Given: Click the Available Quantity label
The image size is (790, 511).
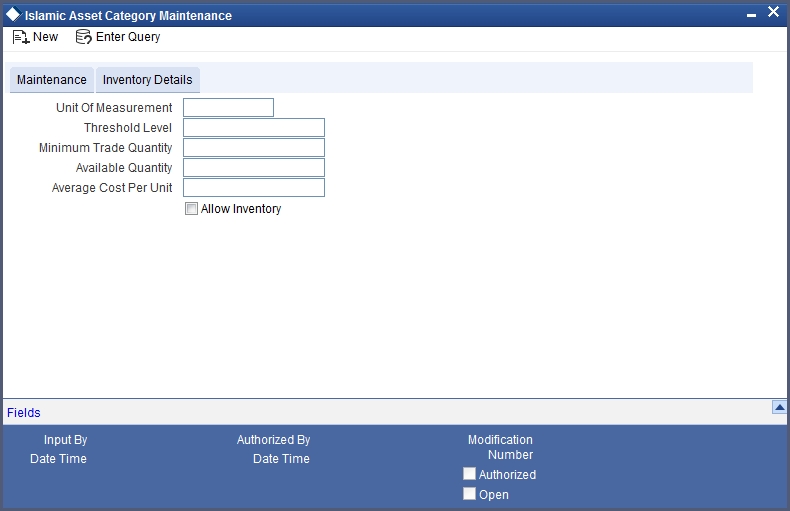Looking at the screenshot, I should click(124, 168).
